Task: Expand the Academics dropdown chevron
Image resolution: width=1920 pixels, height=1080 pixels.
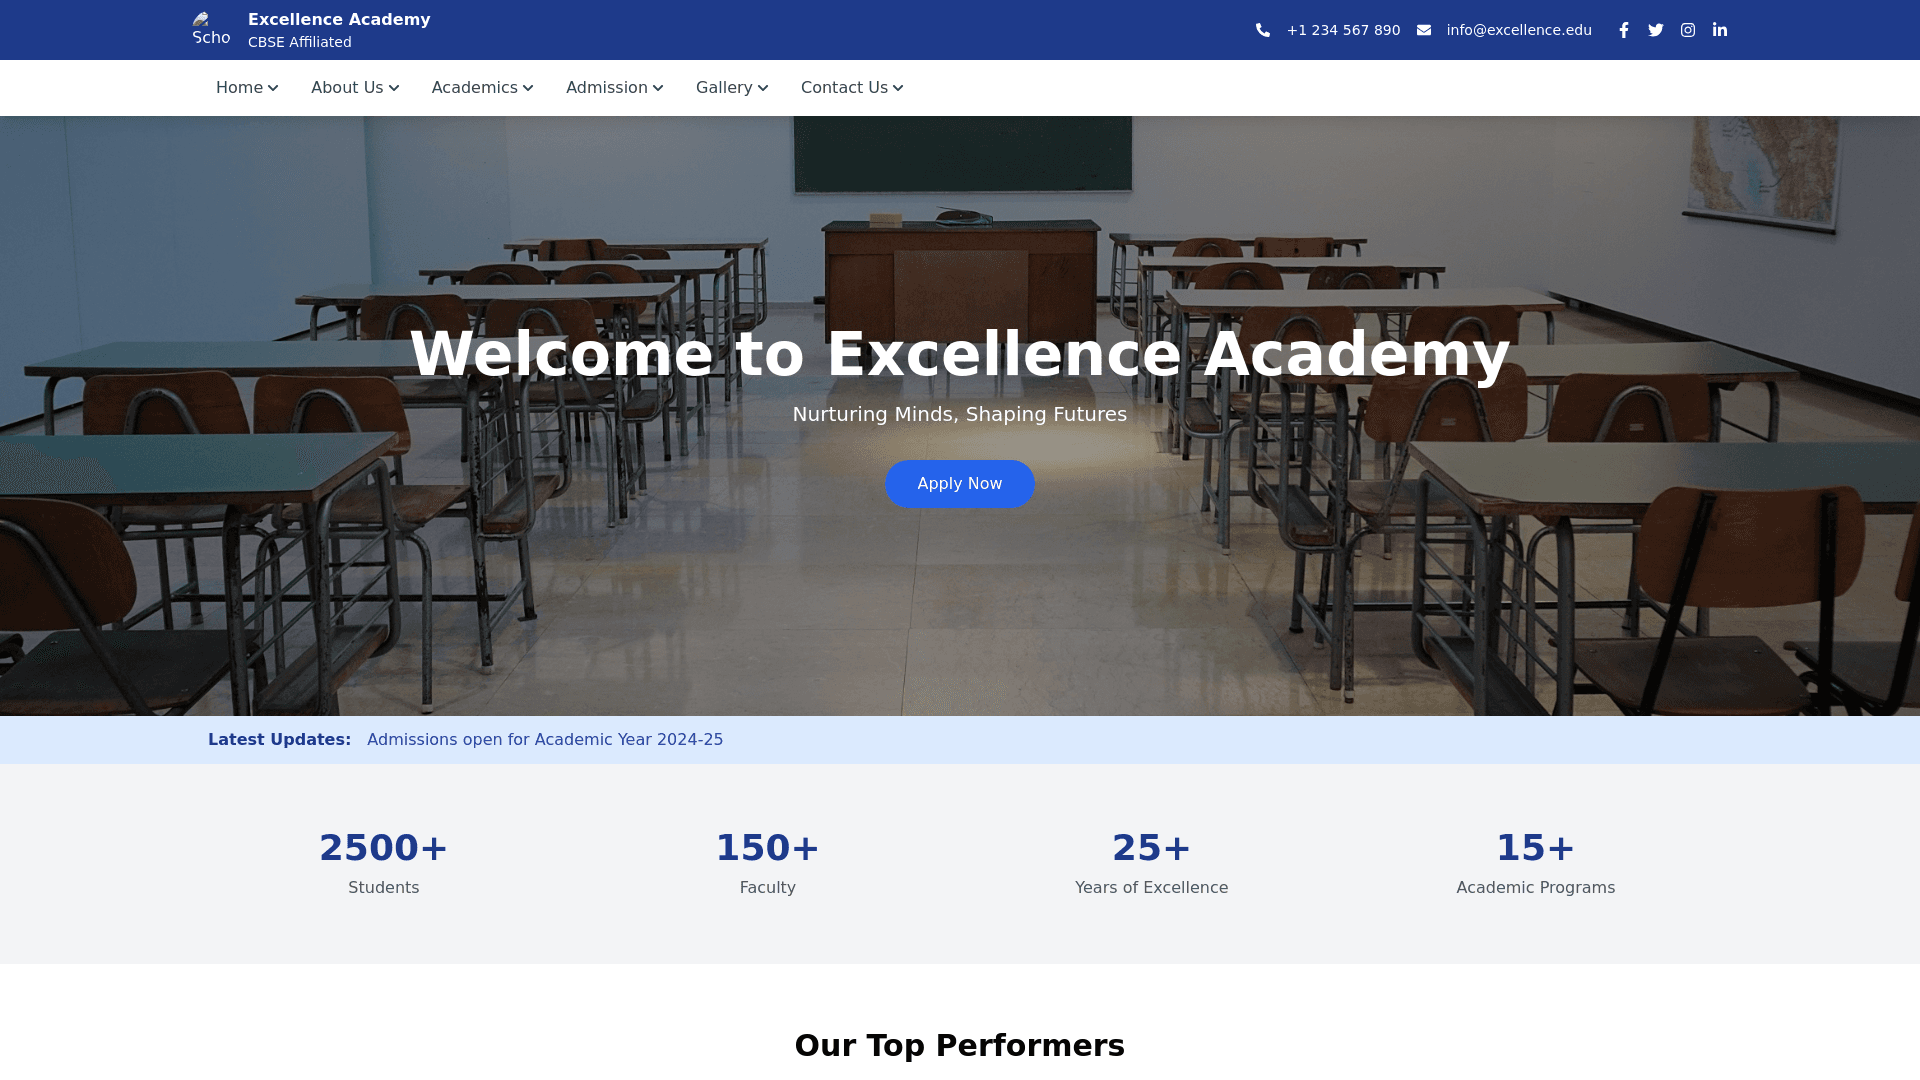Action: click(x=528, y=88)
